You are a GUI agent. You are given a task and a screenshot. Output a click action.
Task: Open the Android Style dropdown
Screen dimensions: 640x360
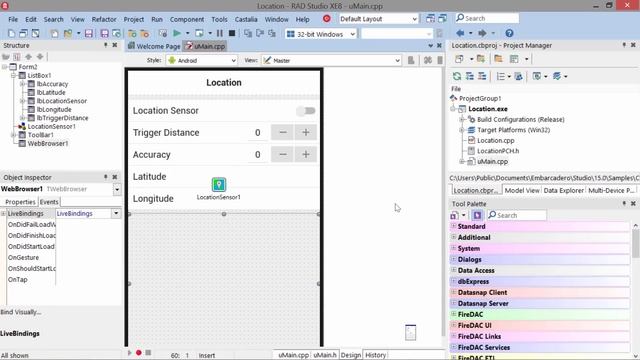233,60
